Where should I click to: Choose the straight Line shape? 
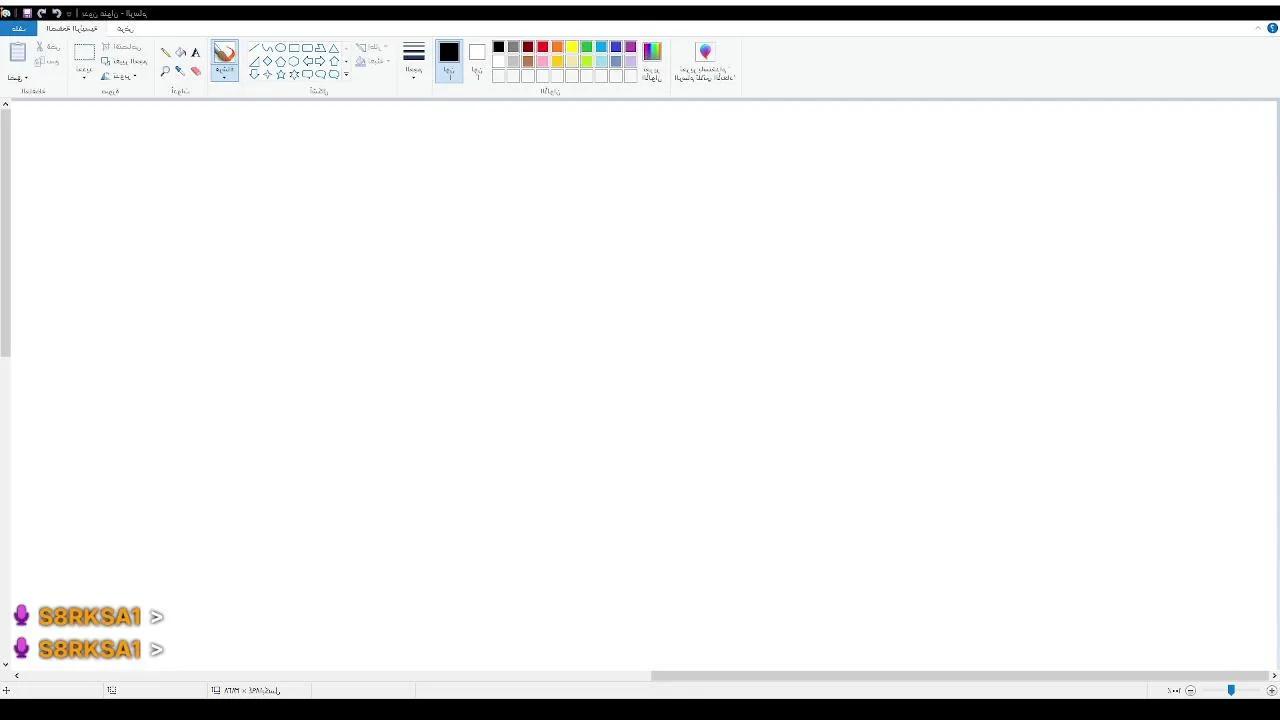coord(254,47)
